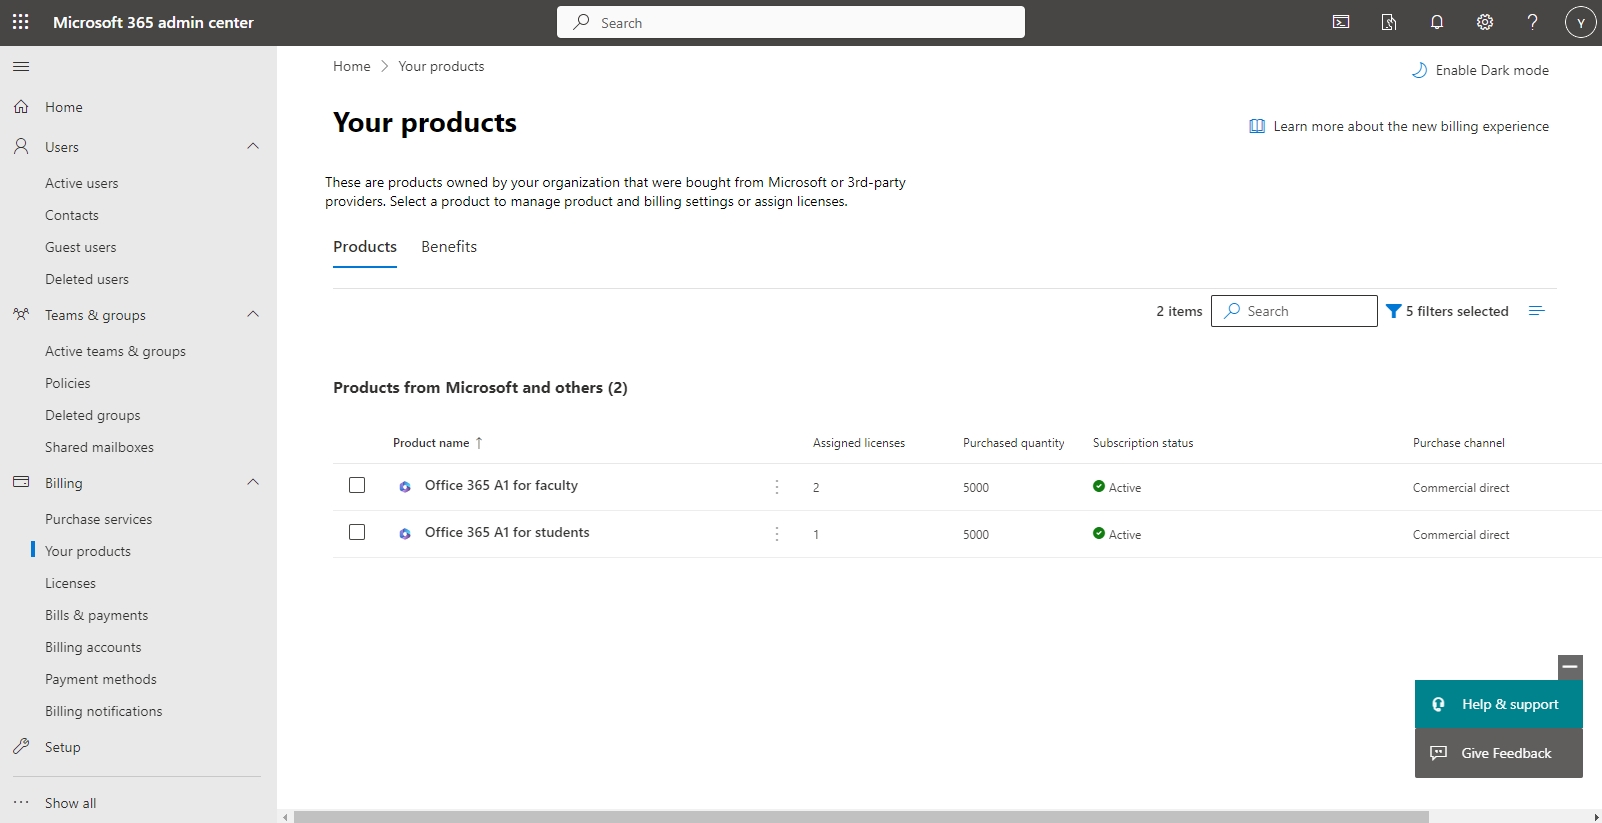The image size is (1602, 823).
Task: Select the Office 365 A1 for students checkbox
Action: [357, 533]
